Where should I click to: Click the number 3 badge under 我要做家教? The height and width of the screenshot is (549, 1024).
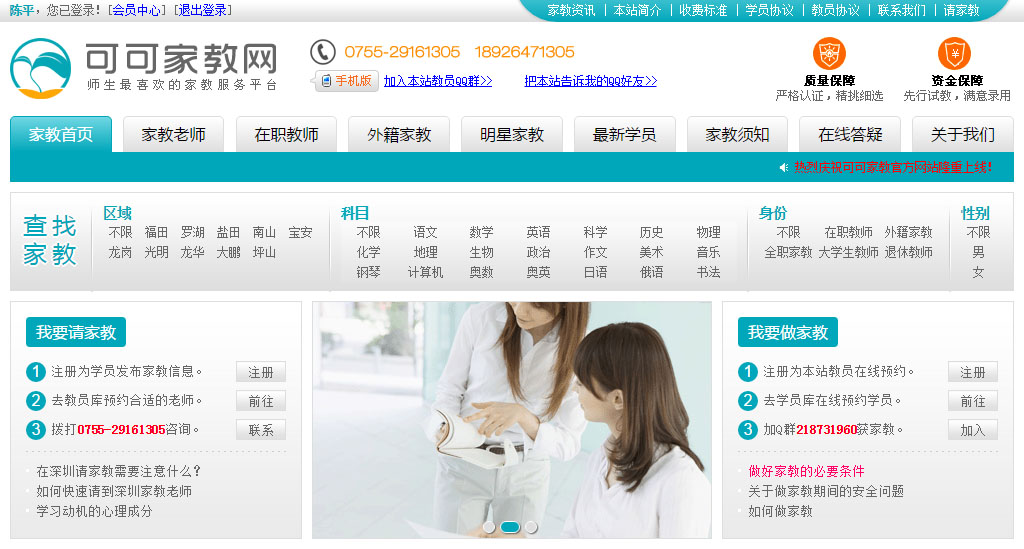747,430
